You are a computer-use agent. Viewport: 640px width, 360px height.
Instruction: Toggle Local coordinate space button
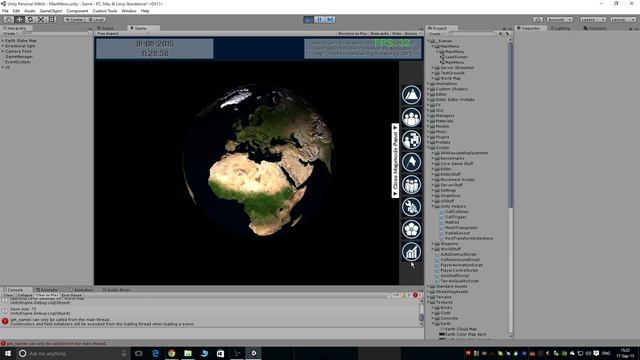pos(96,20)
